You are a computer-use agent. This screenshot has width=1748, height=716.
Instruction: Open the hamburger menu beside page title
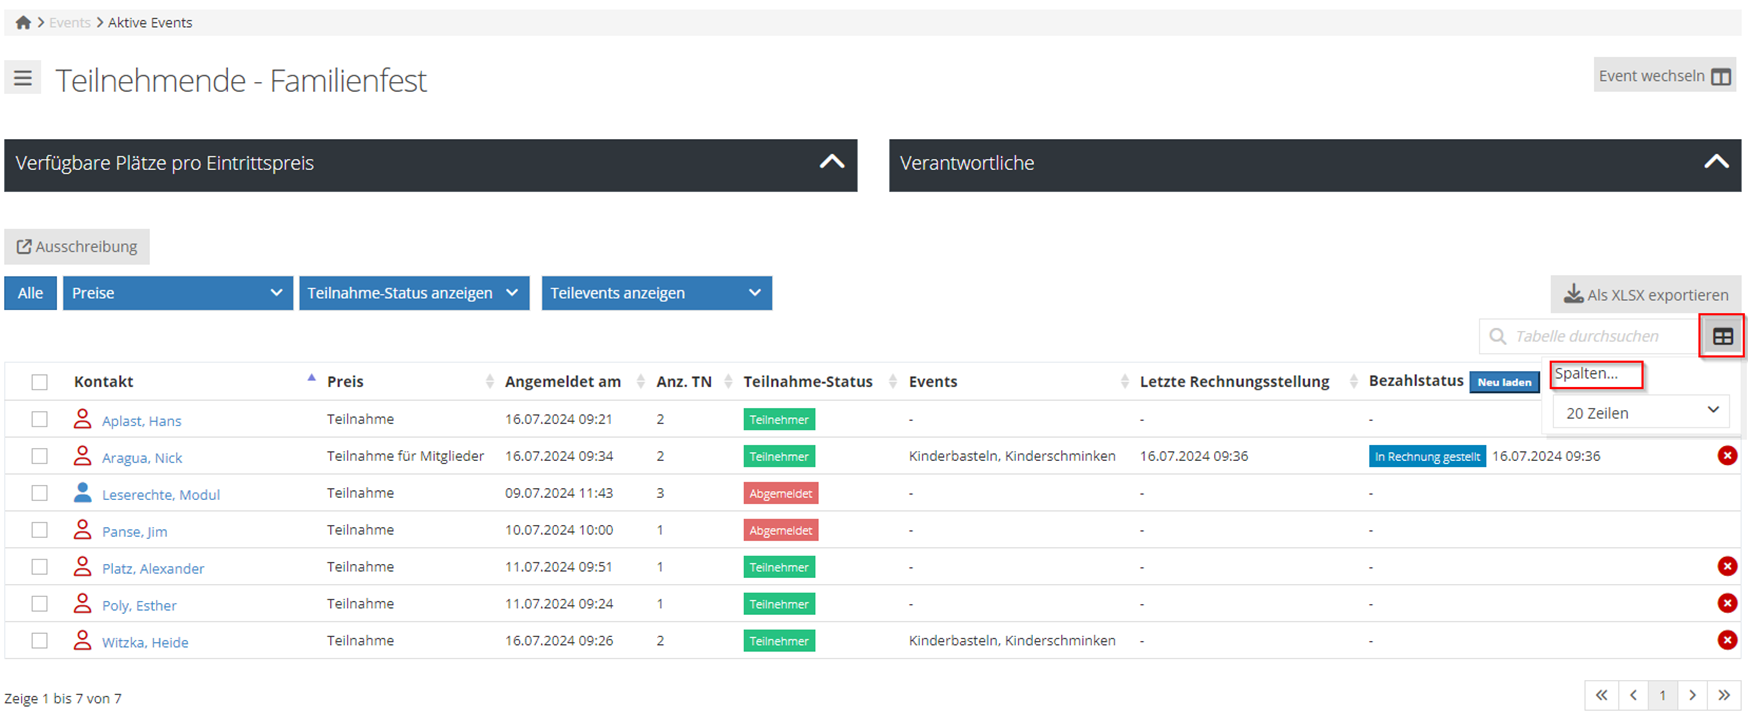click(23, 78)
